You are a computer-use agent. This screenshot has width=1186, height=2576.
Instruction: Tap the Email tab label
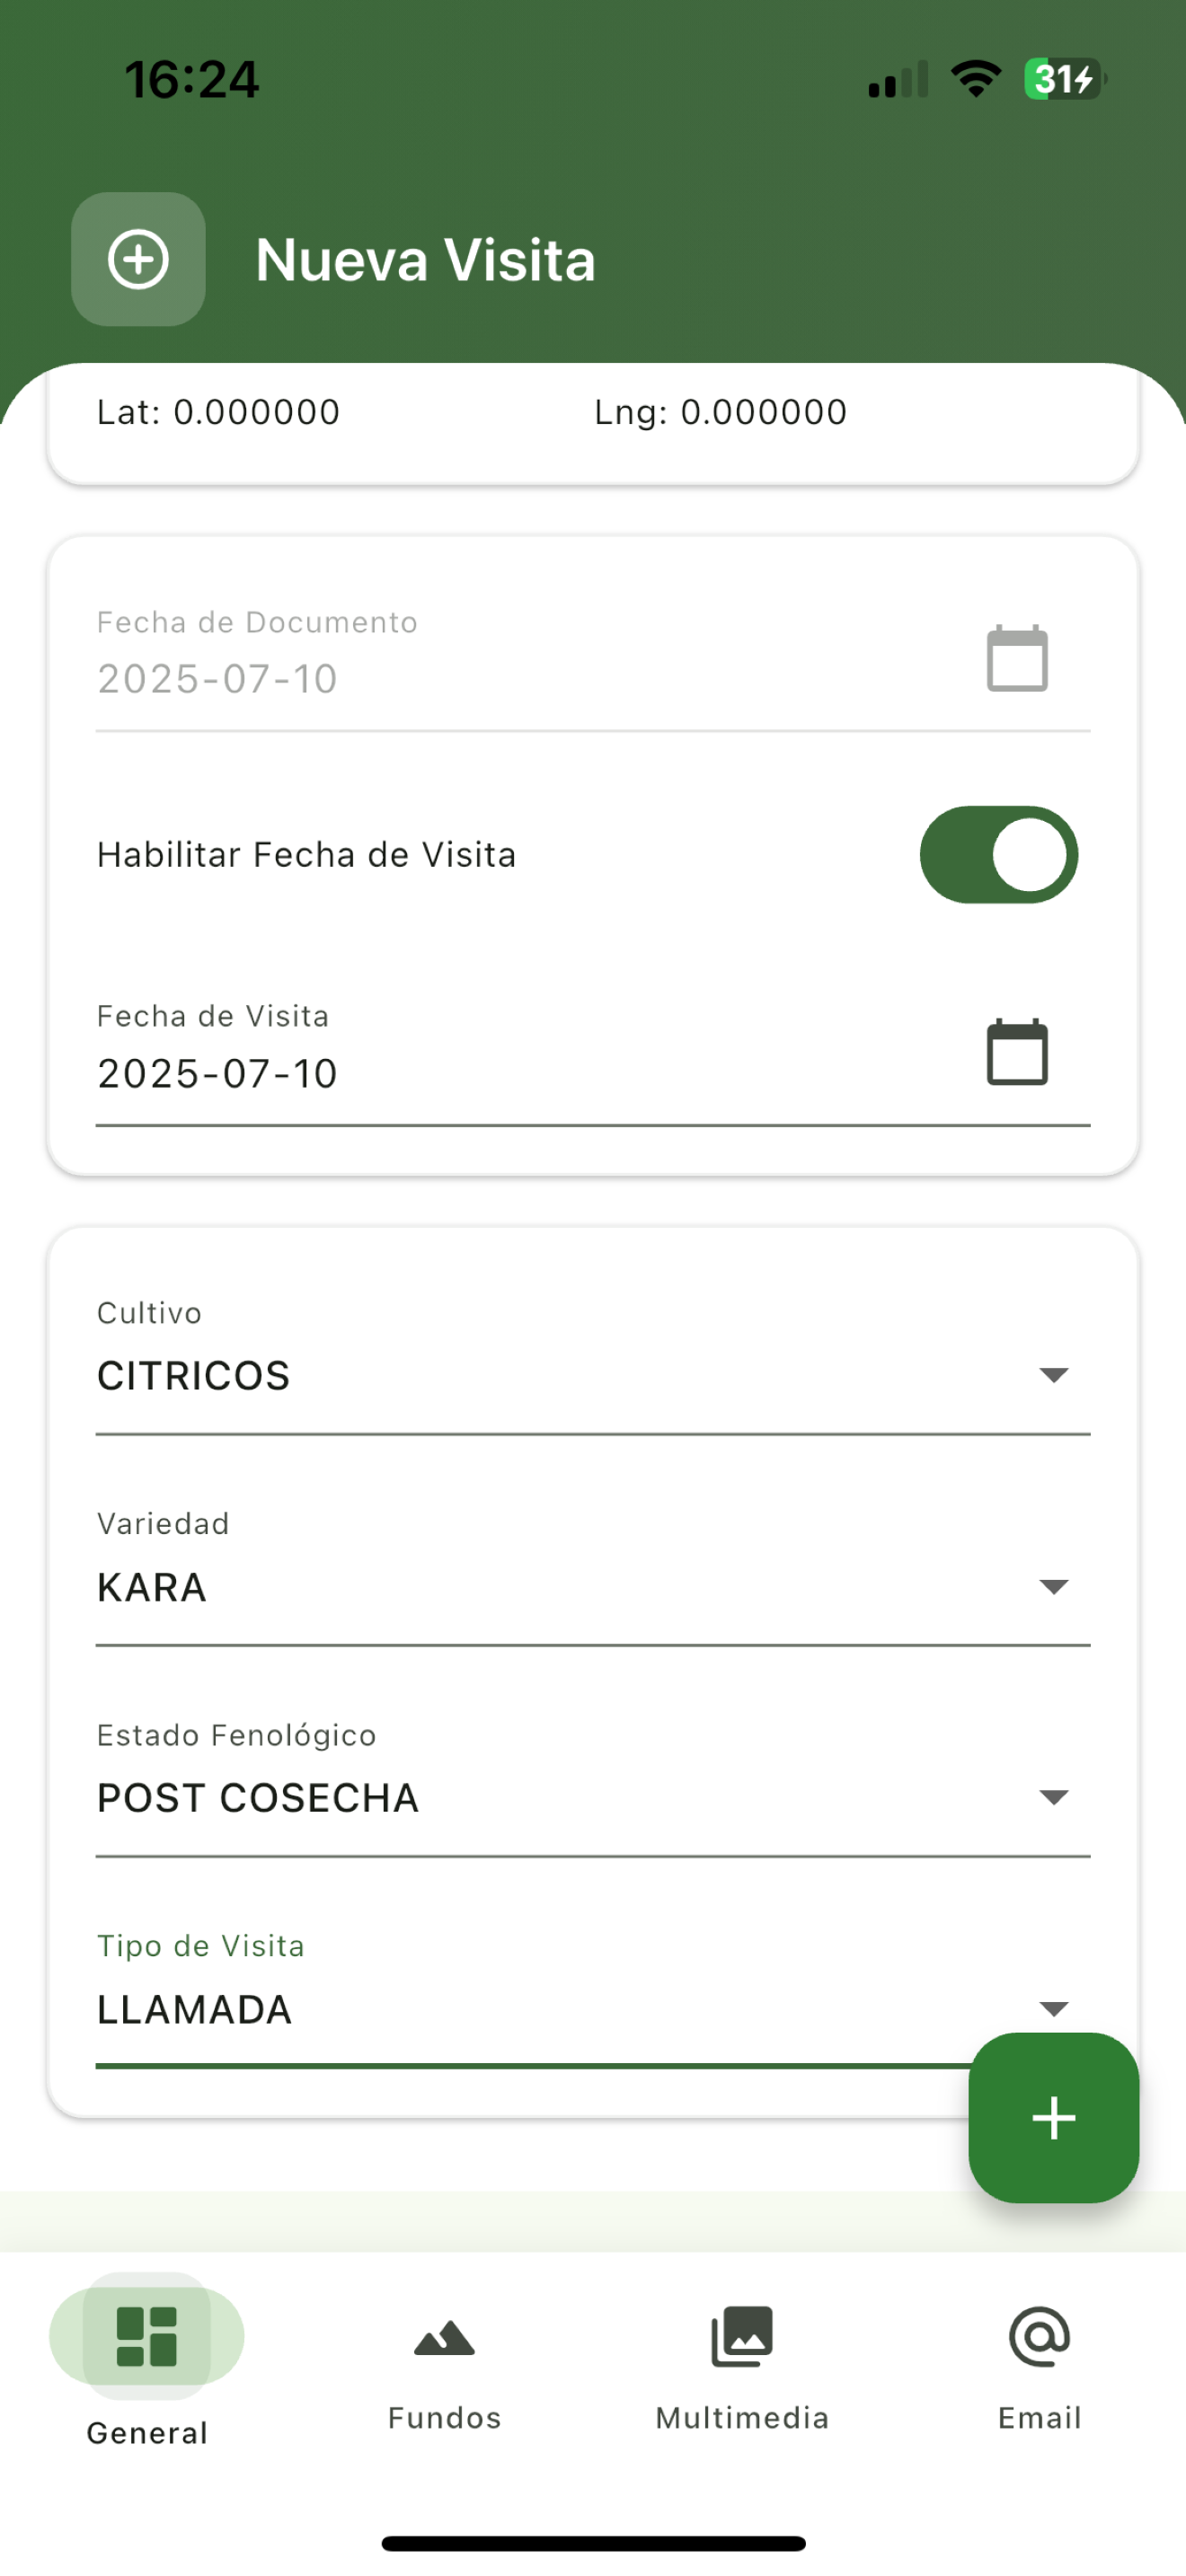tap(1039, 2418)
